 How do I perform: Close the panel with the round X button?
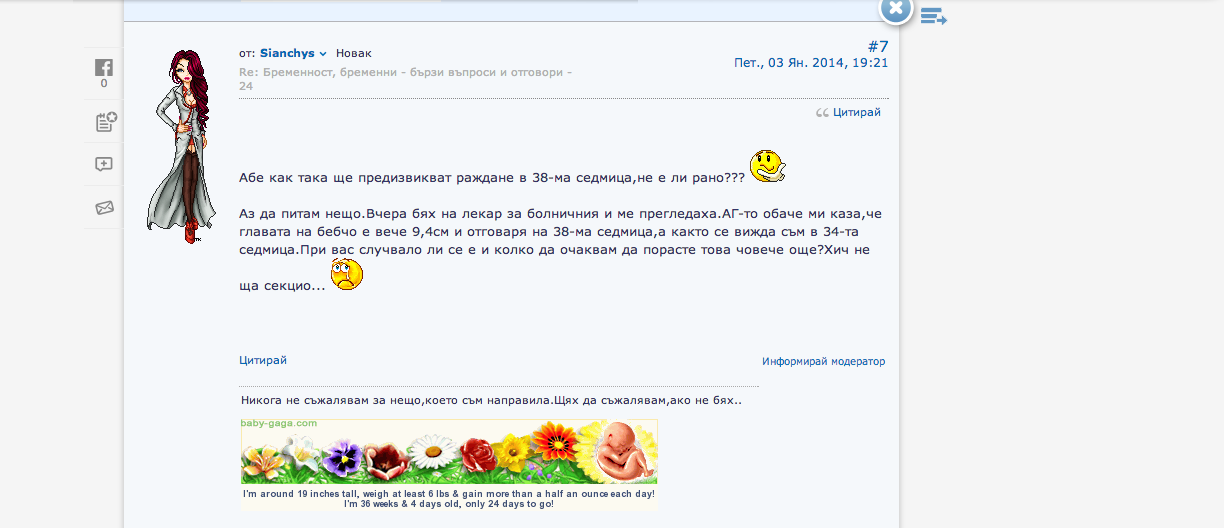click(x=896, y=9)
